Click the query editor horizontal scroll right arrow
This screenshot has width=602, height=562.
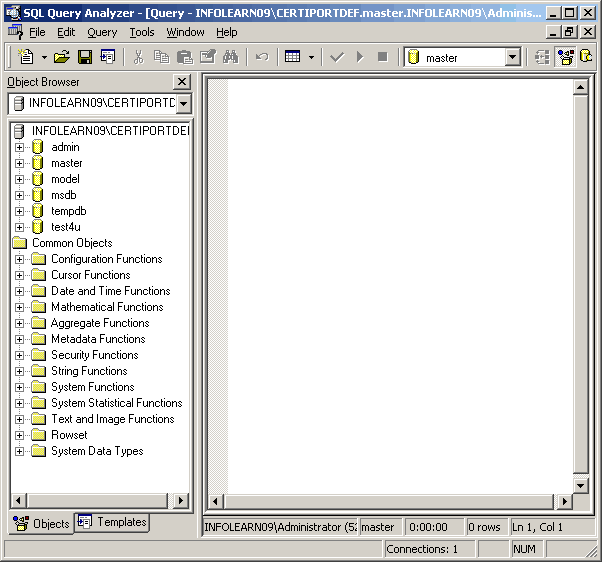pyautogui.click(x=564, y=501)
